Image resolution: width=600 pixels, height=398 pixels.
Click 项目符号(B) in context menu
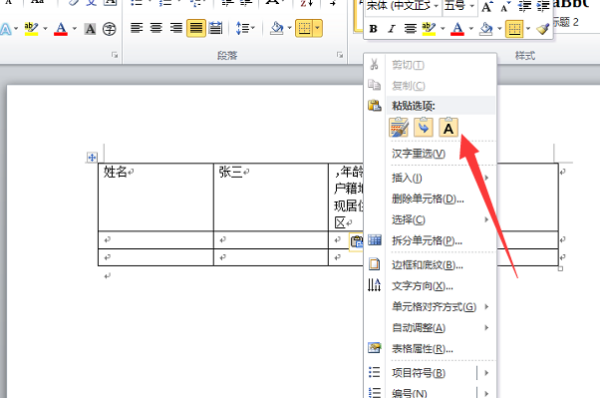click(x=419, y=373)
